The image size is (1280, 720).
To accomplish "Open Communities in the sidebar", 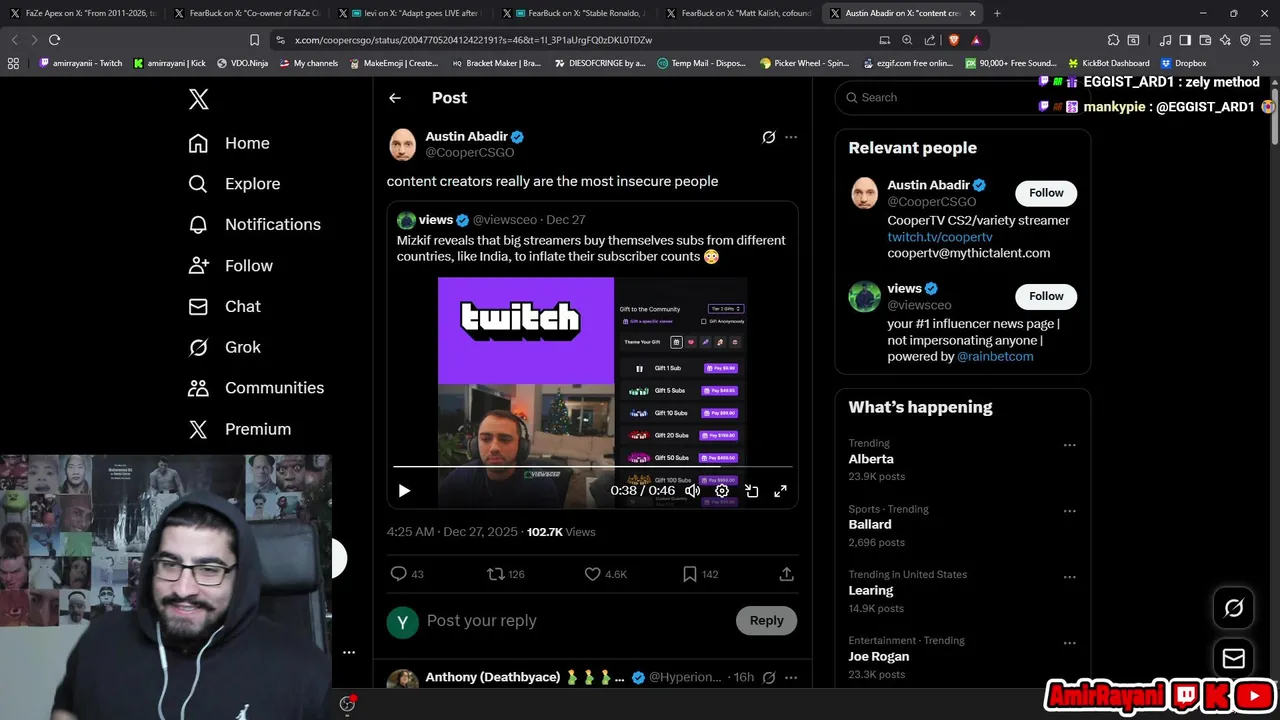I will click(x=256, y=388).
